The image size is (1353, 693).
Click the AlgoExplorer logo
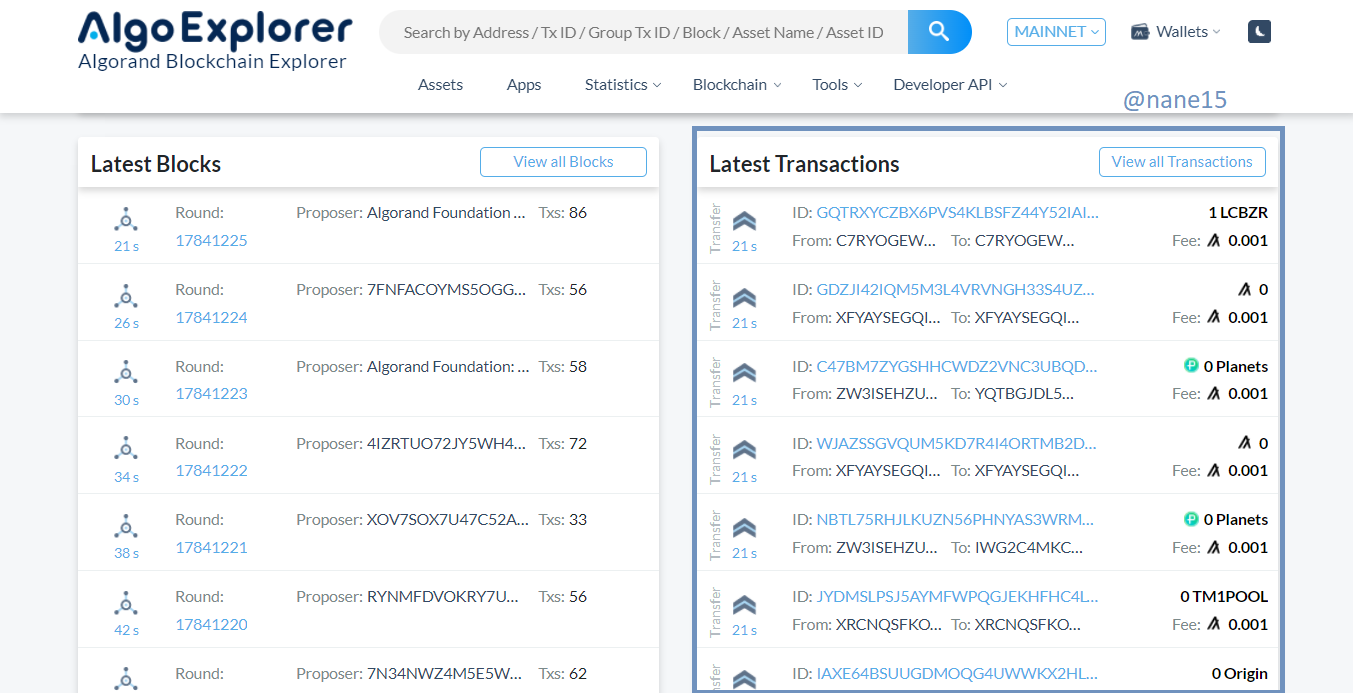click(215, 41)
